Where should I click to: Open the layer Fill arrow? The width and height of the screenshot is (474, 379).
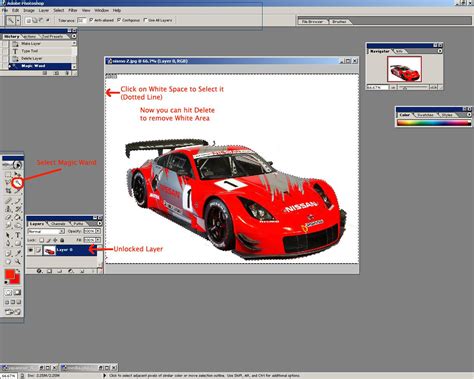98,240
